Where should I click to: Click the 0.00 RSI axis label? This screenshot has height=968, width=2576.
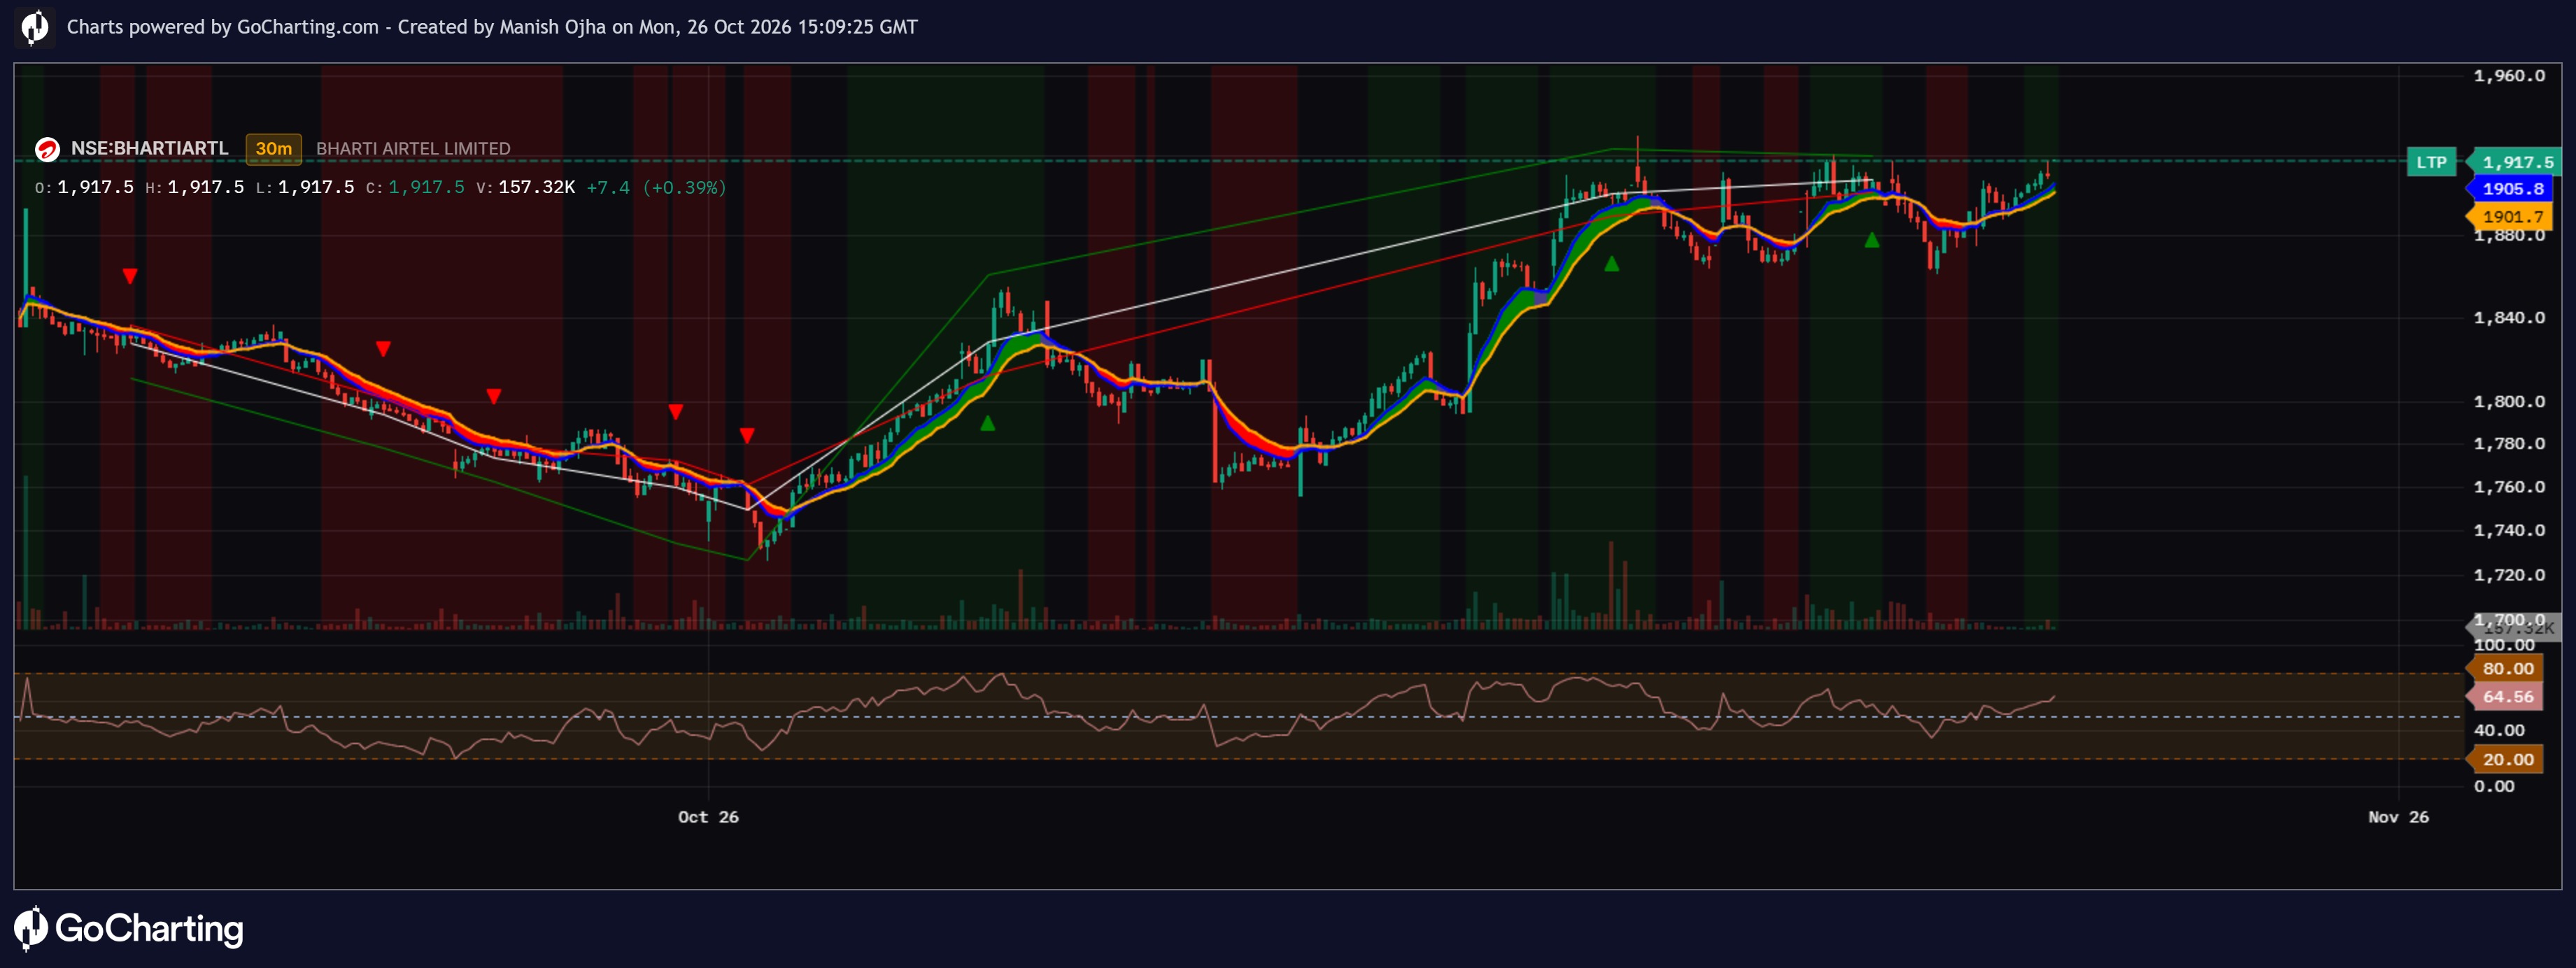point(2494,787)
